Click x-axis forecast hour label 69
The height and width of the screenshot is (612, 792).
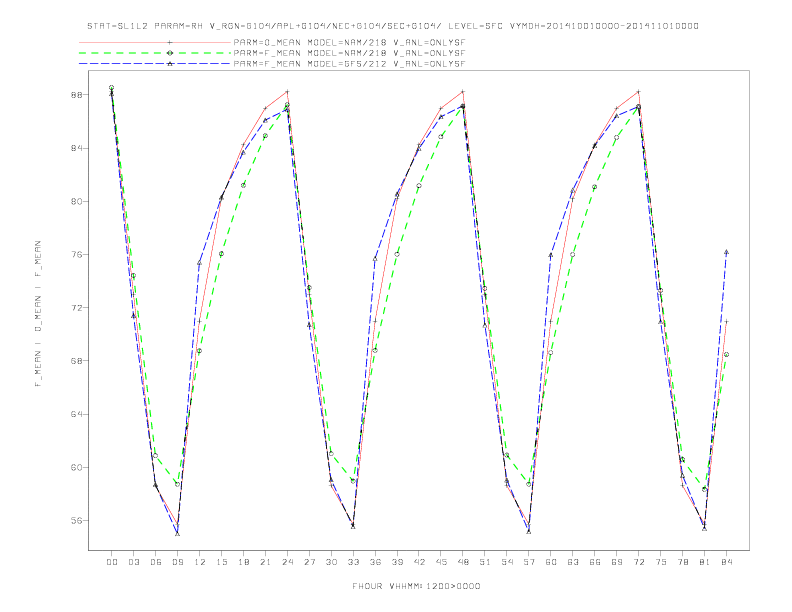pyautogui.click(x=617, y=562)
